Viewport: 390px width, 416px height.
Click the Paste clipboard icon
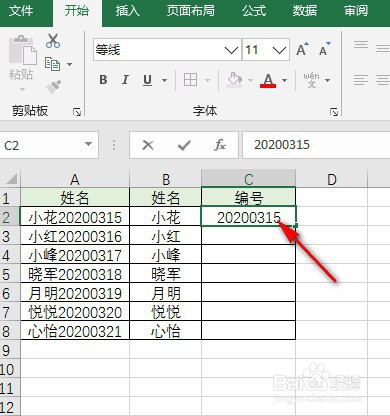click(x=22, y=50)
